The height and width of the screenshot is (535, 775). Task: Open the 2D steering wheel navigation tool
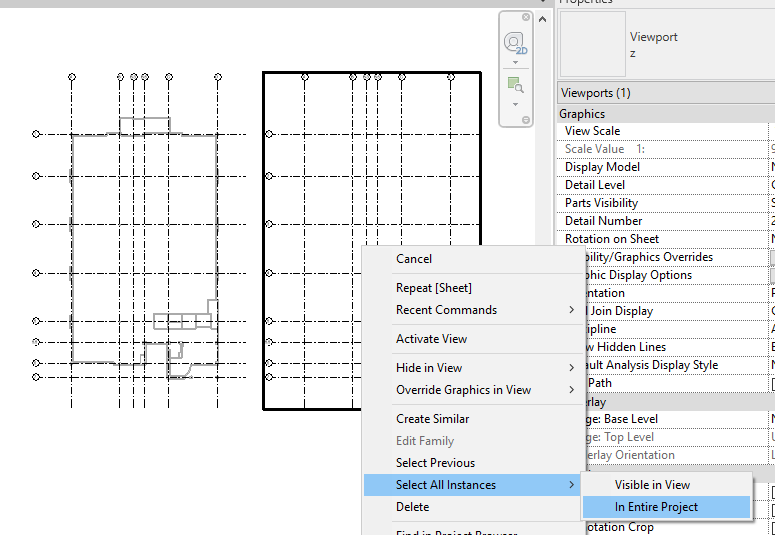point(515,44)
